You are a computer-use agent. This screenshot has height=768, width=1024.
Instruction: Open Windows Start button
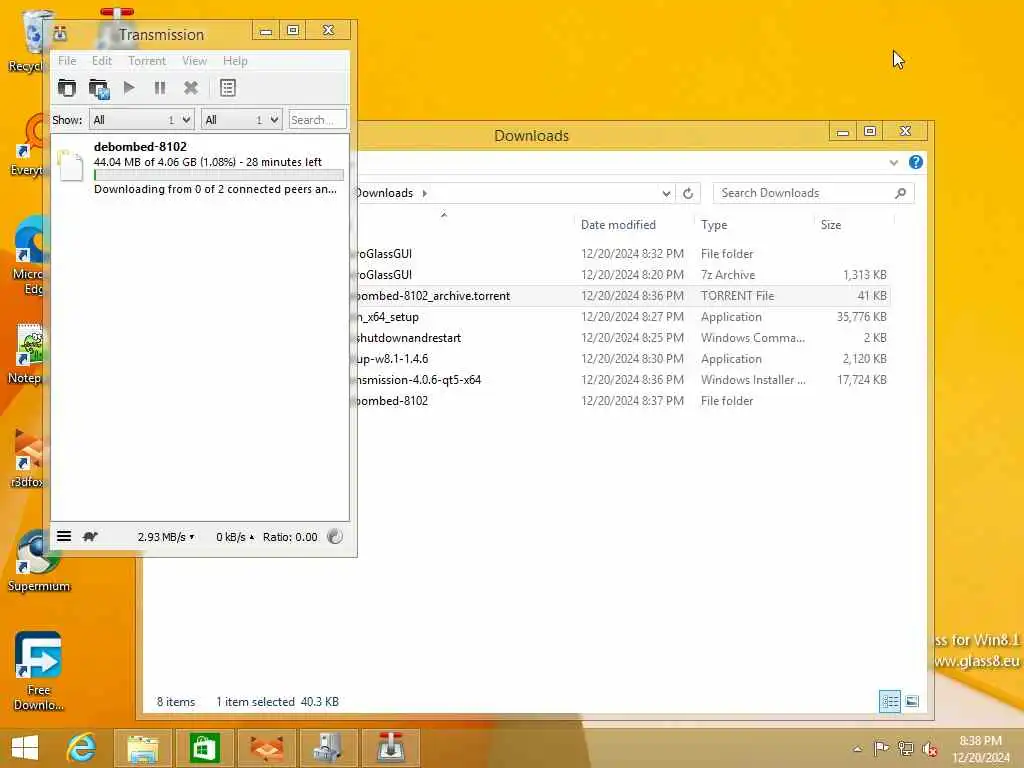pyautogui.click(x=24, y=748)
